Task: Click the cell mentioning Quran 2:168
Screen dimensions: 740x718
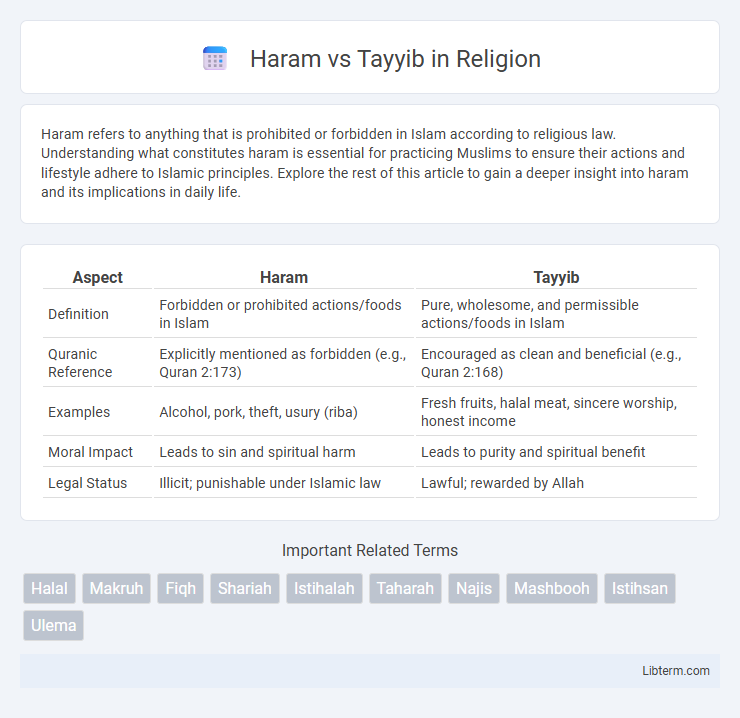Action: [556, 363]
